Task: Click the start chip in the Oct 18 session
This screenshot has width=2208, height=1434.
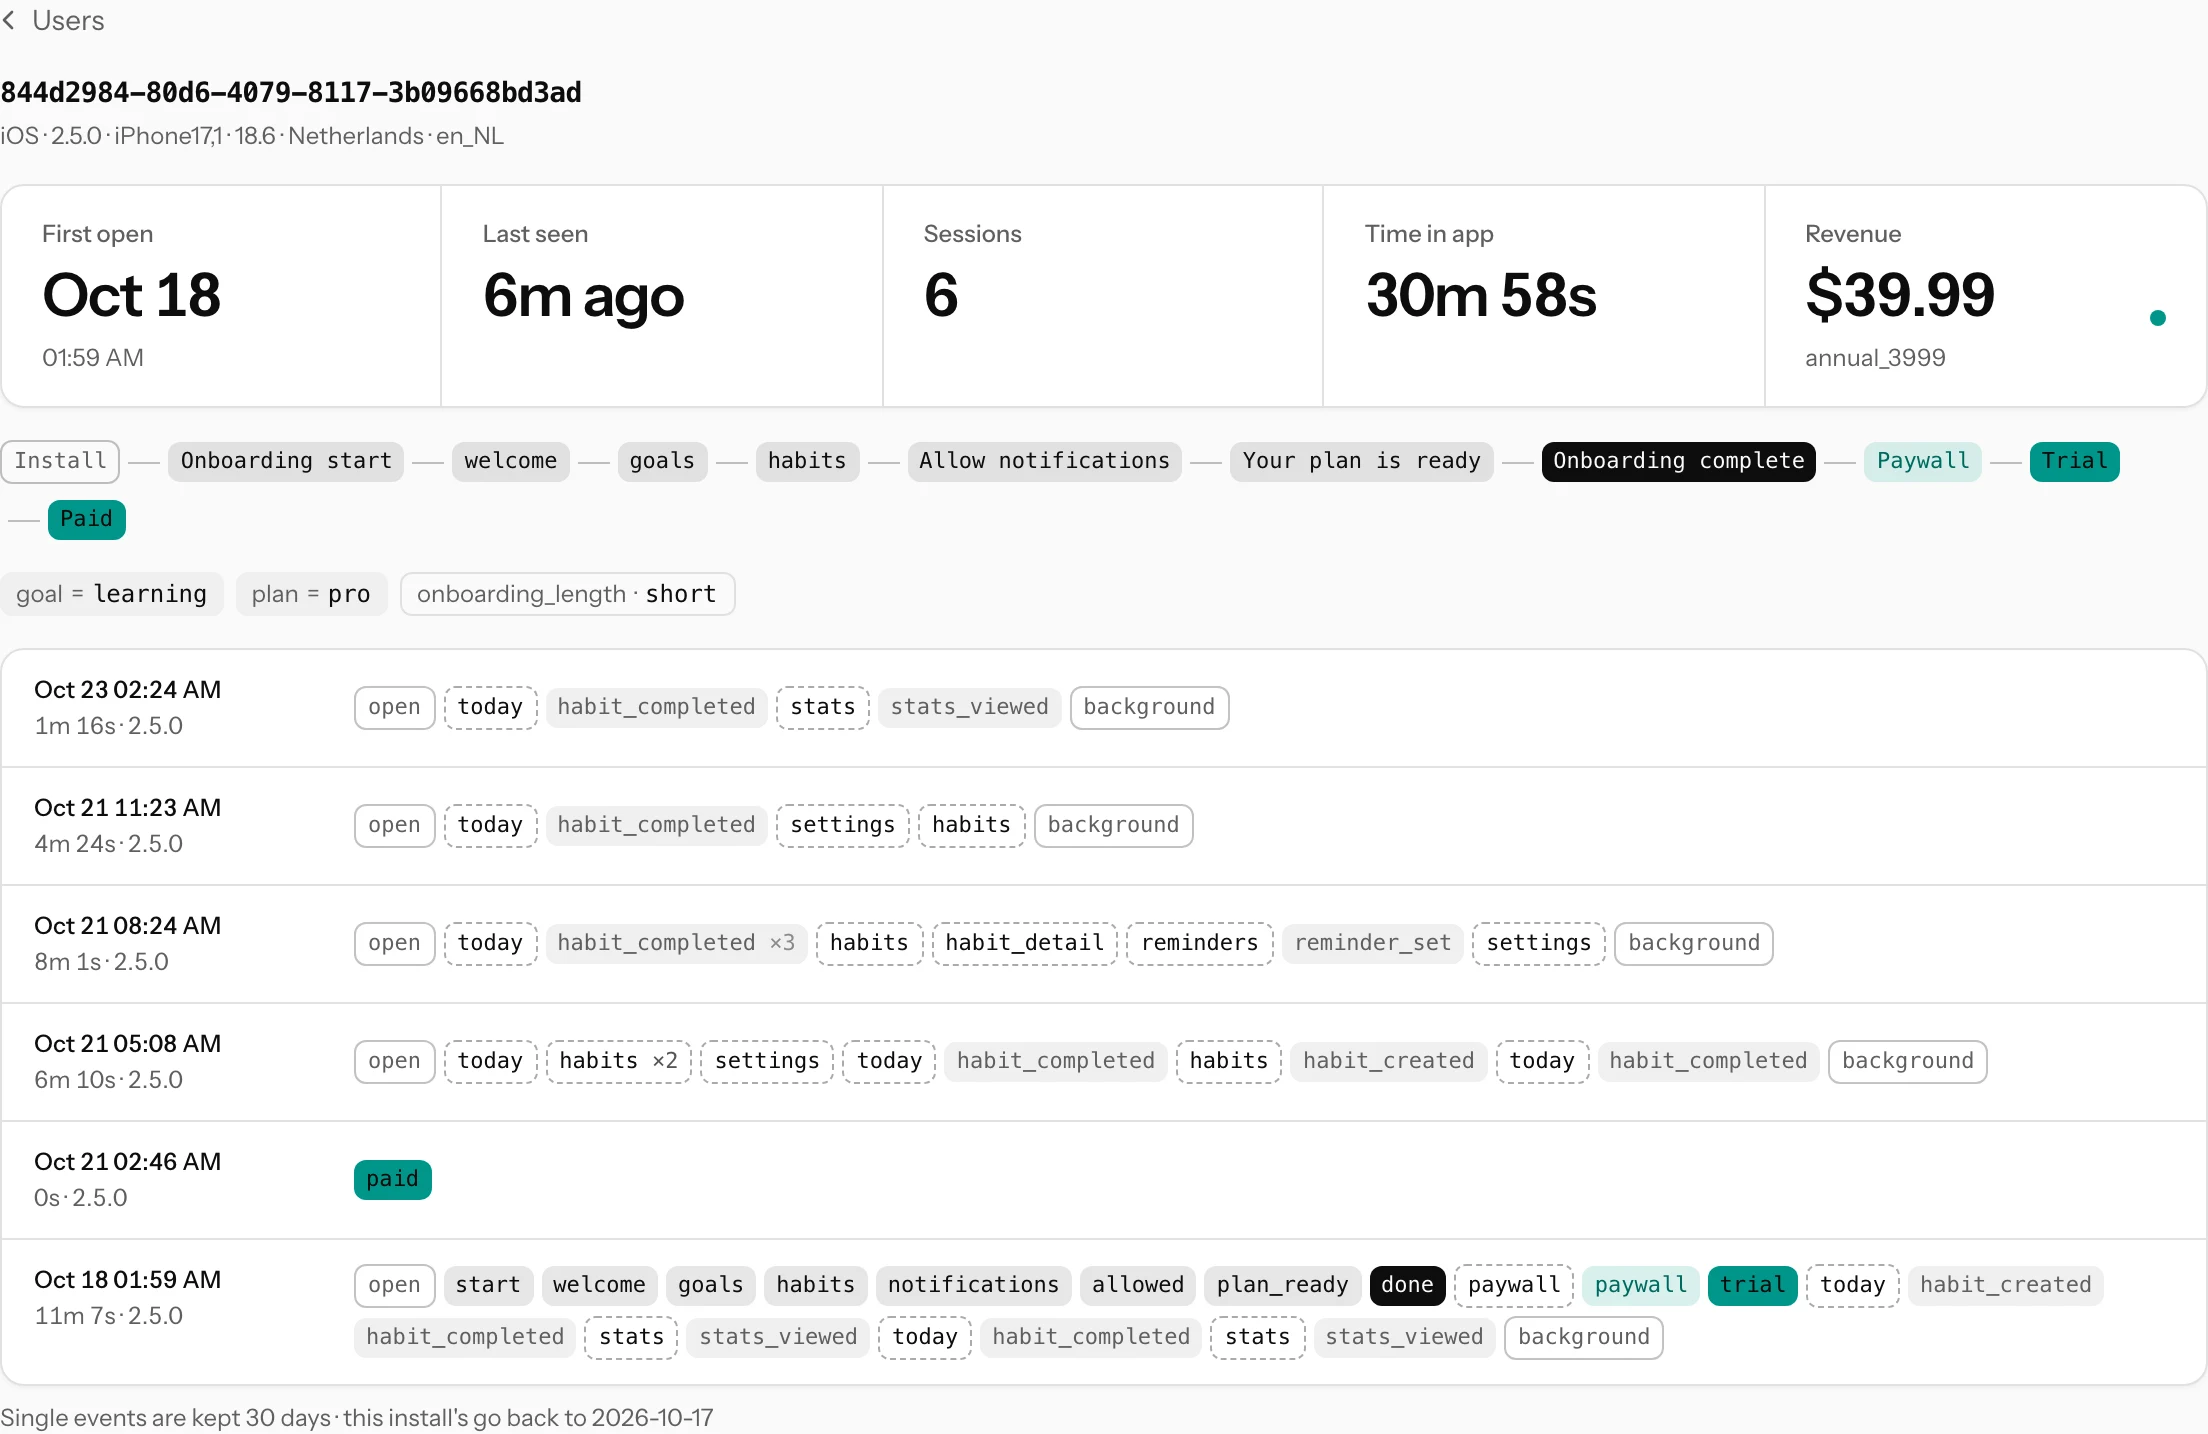Action: (x=488, y=1286)
